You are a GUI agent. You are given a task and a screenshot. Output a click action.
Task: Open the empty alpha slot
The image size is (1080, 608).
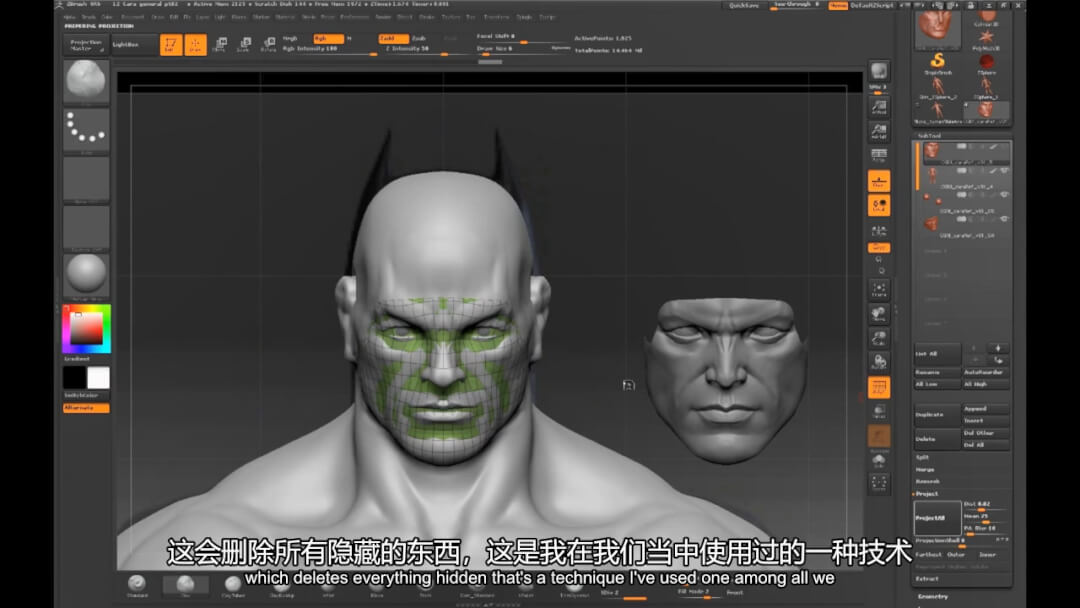pyautogui.click(x=86, y=179)
